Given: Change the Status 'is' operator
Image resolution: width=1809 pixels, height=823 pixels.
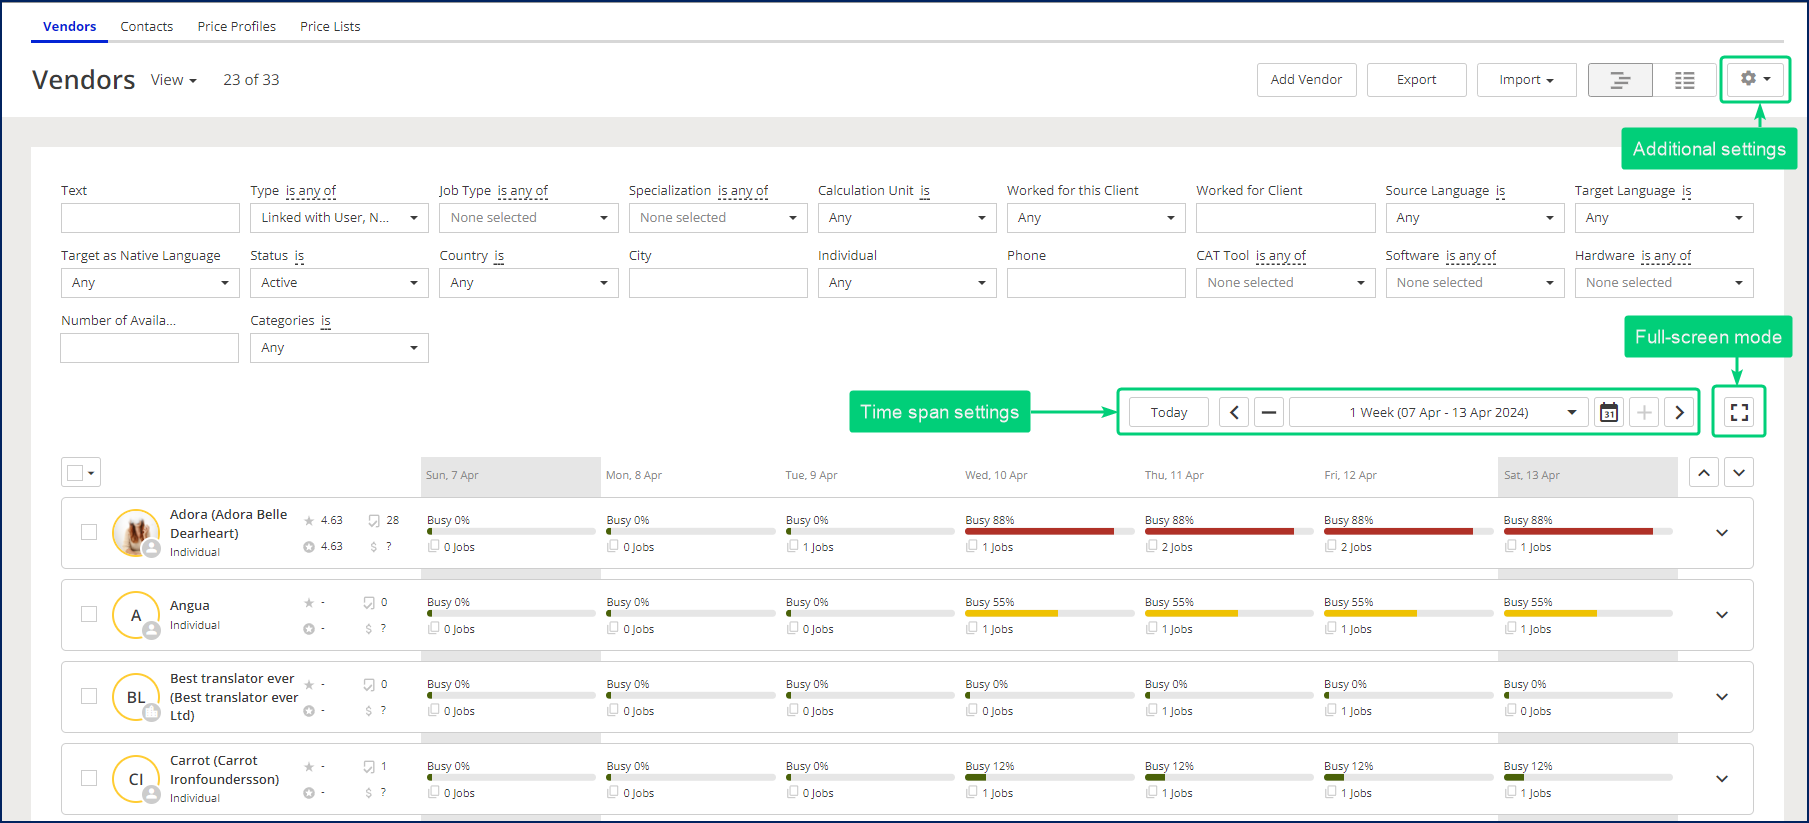Looking at the screenshot, I should pyautogui.click(x=299, y=256).
